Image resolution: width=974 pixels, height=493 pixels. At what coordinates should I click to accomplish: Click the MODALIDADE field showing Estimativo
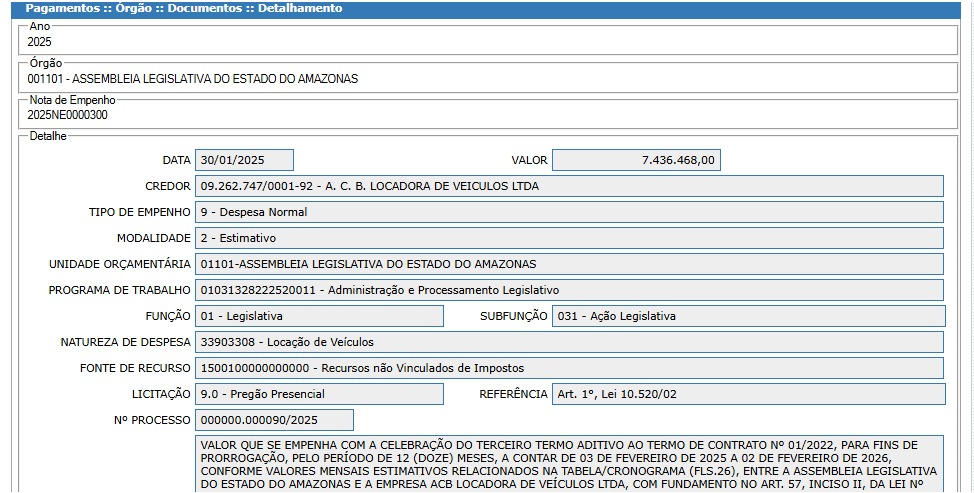click(569, 238)
